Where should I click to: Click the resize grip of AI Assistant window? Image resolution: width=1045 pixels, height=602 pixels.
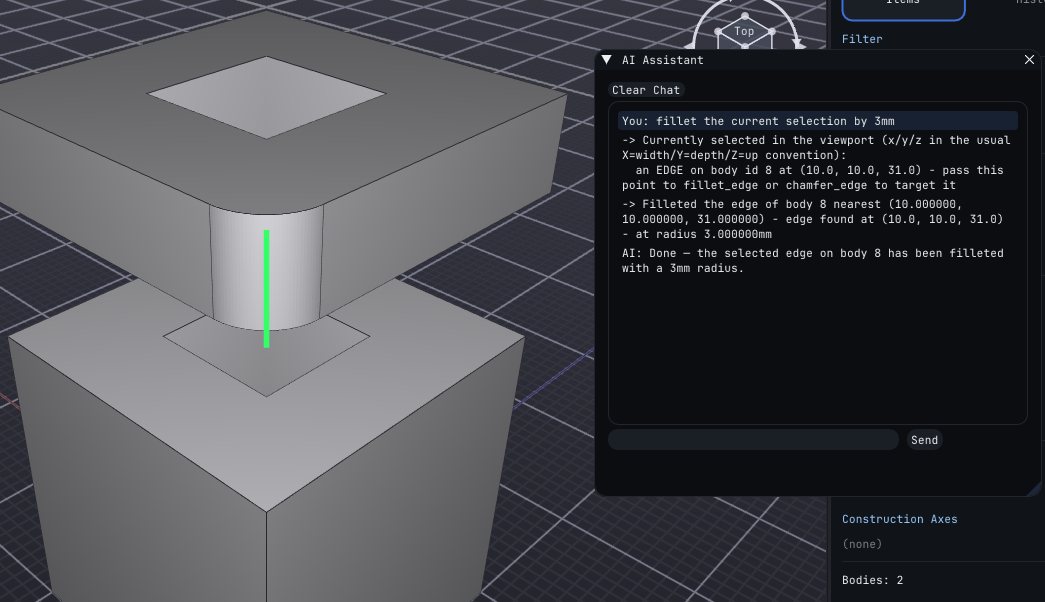coord(1034,489)
